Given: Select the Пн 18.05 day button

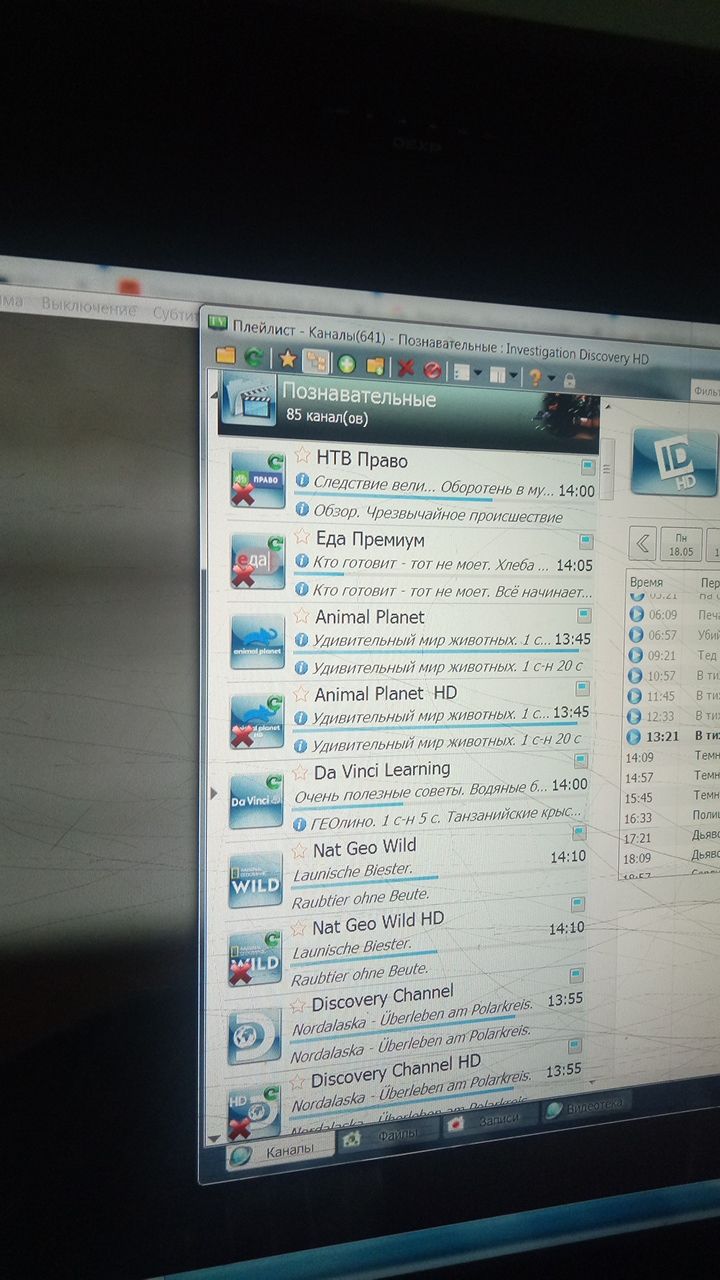Looking at the screenshot, I should pyautogui.click(x=682, y=544).
